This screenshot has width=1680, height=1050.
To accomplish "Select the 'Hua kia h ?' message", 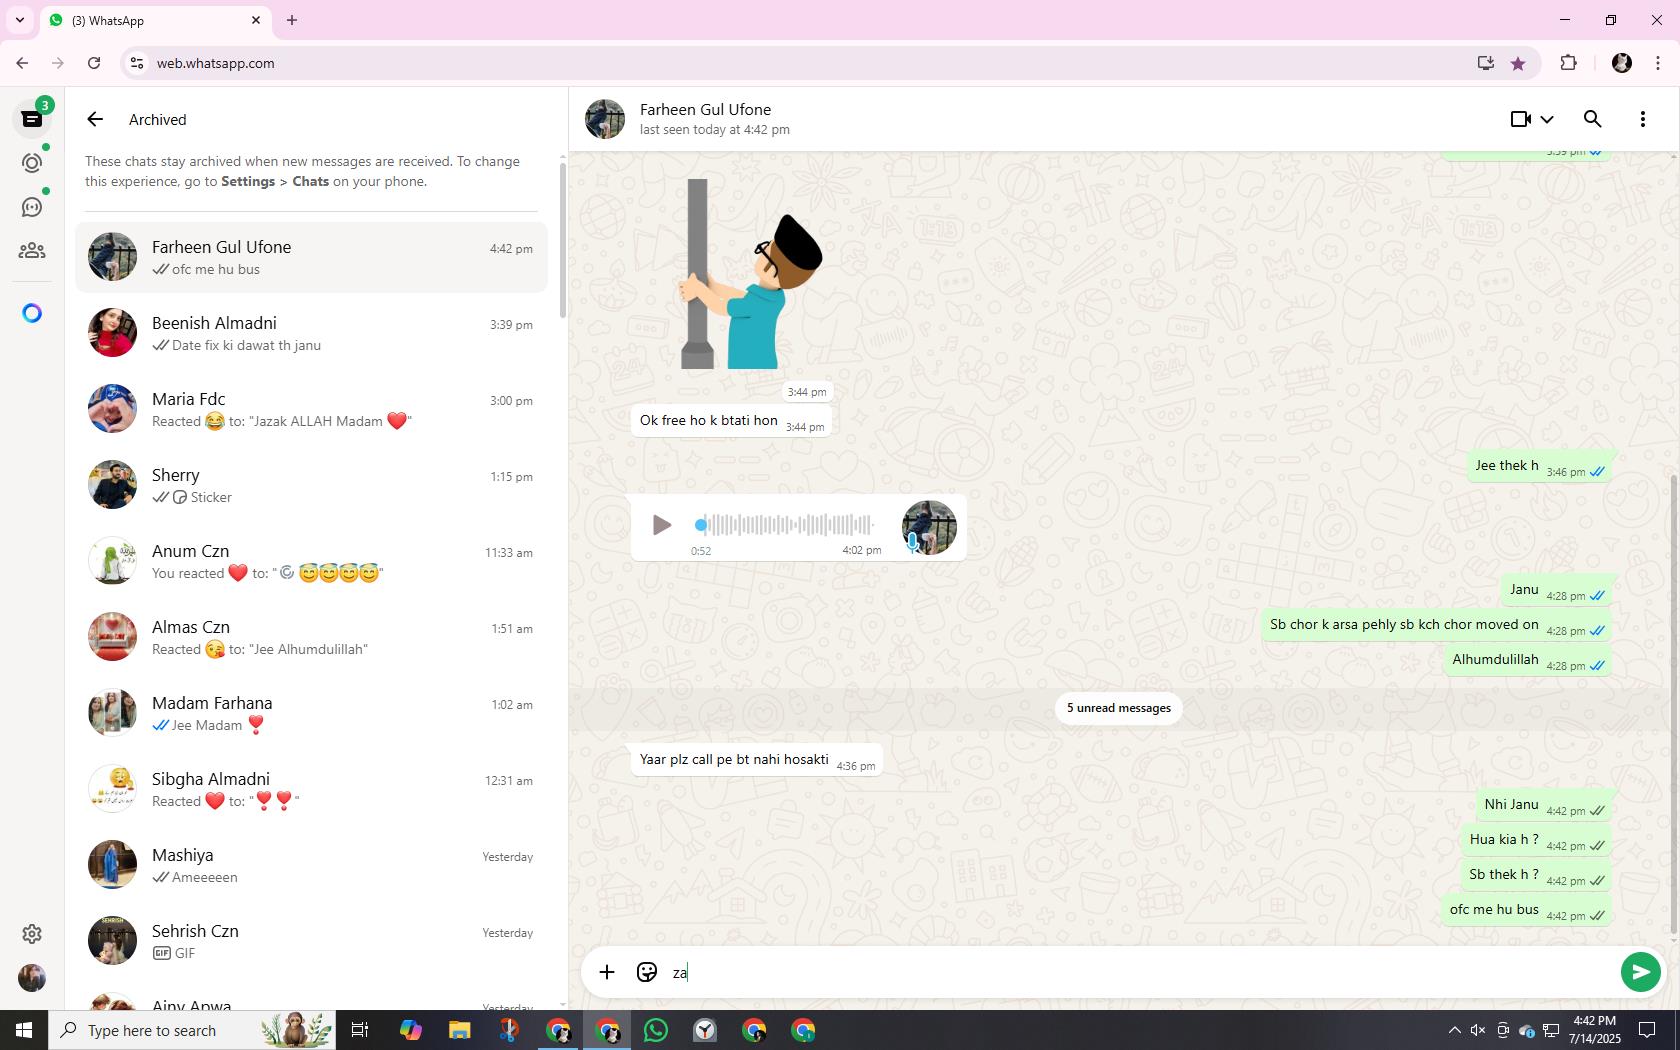I will (x=1536, y=840).
